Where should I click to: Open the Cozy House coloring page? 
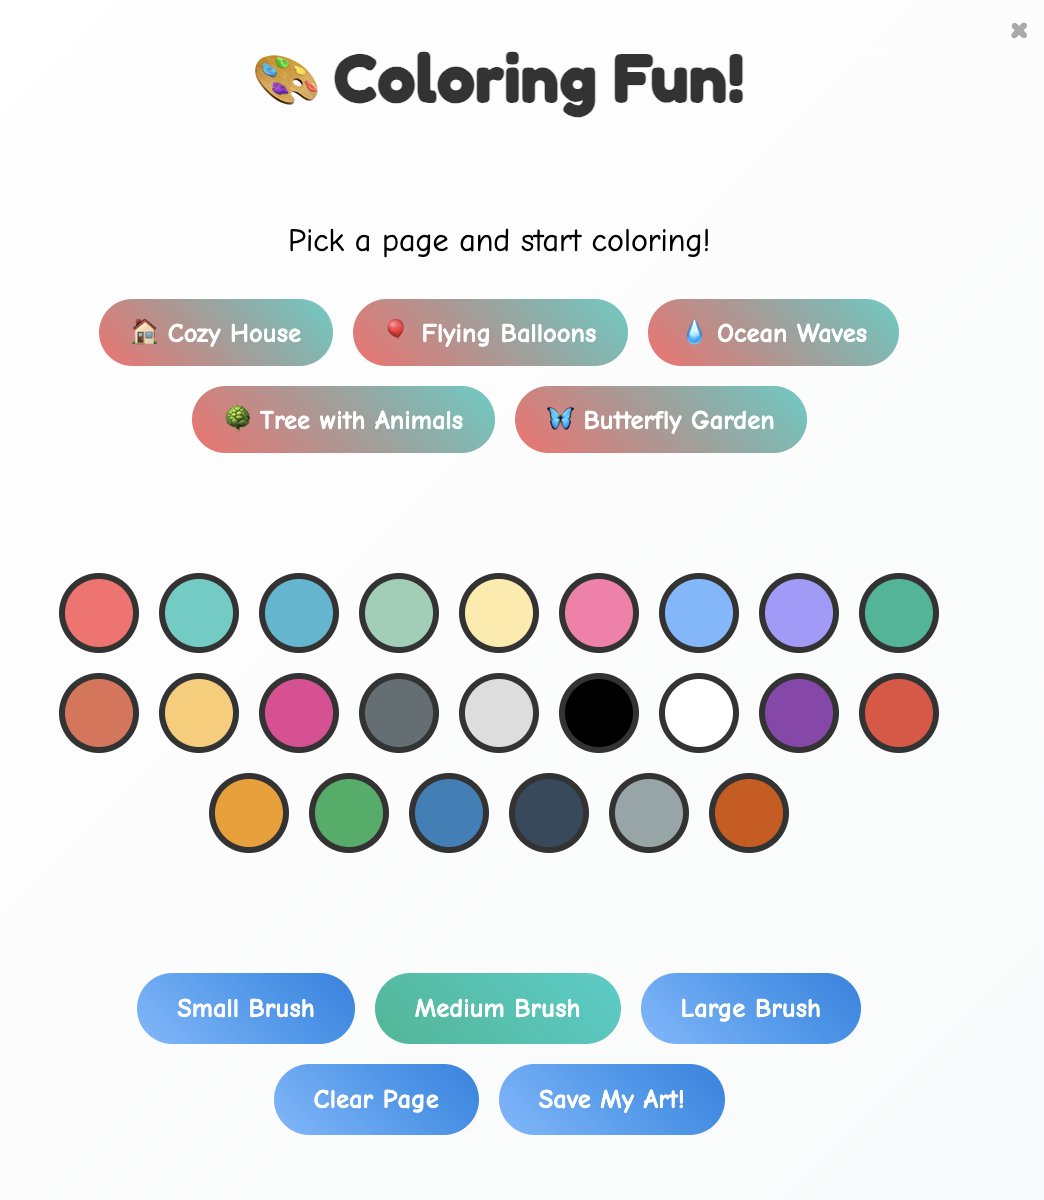216,333
